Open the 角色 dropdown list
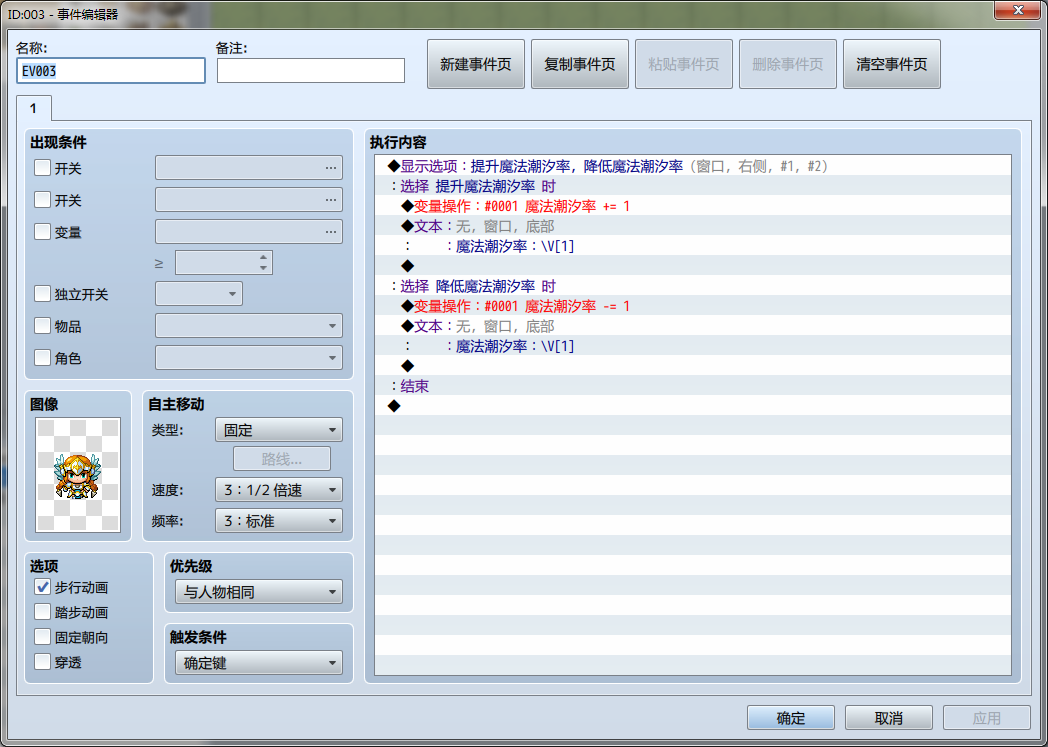The height and width of the screenshot is (747, 1048). click(249, 358)
